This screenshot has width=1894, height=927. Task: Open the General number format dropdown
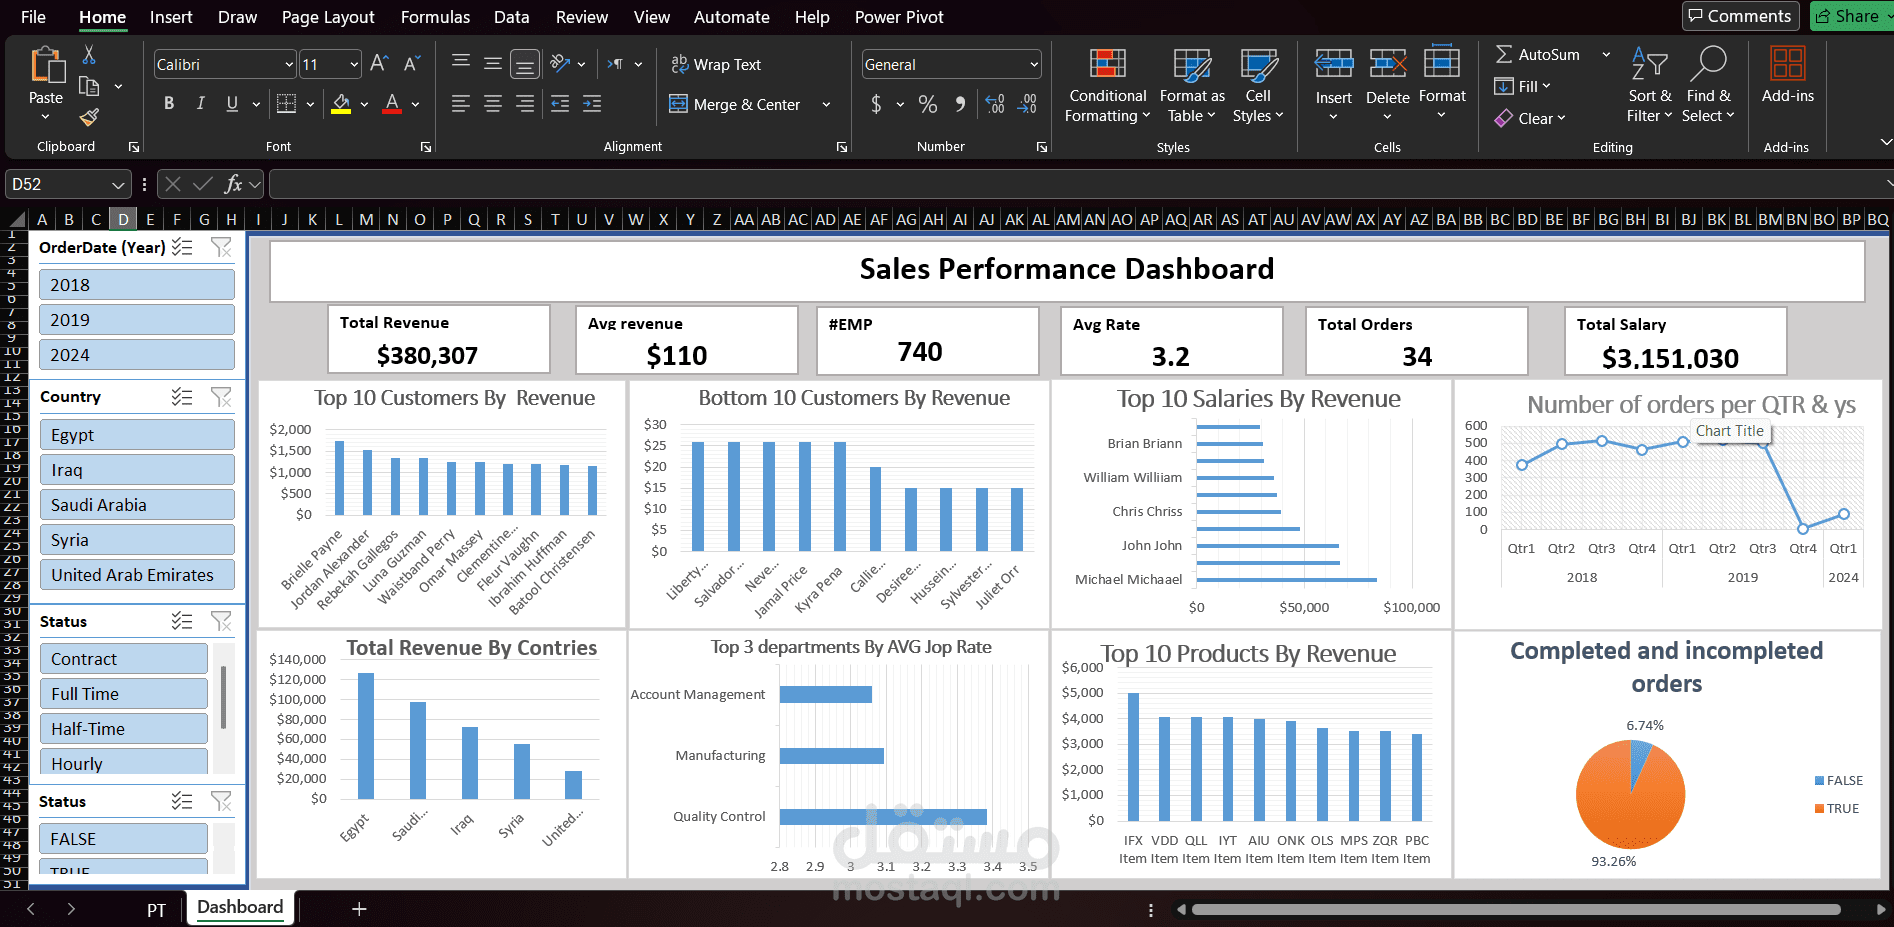coord(1034,65)
